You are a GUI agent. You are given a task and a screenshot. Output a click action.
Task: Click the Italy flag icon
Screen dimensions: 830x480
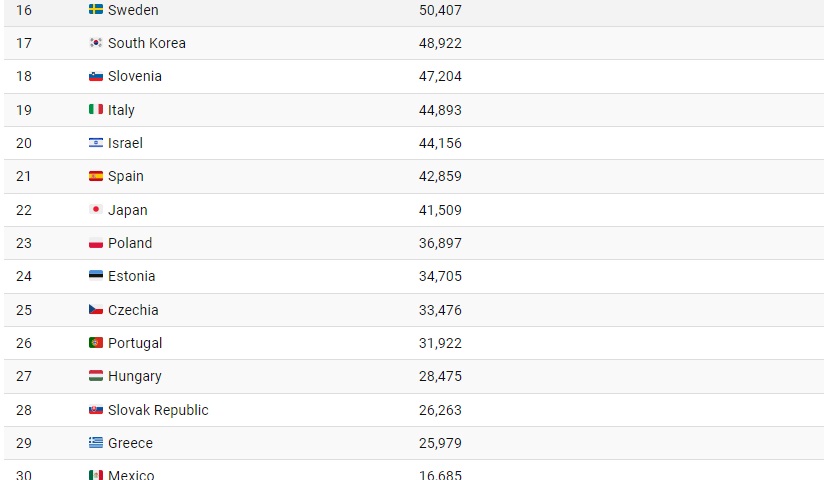pos(96,109)
